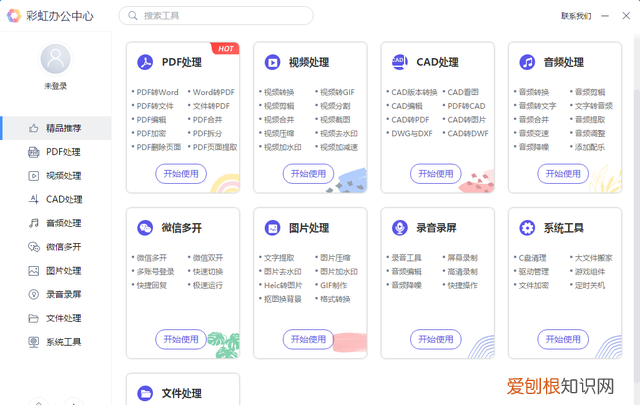
Task: Choose 屏幕录制 entry
Action: 462,258
